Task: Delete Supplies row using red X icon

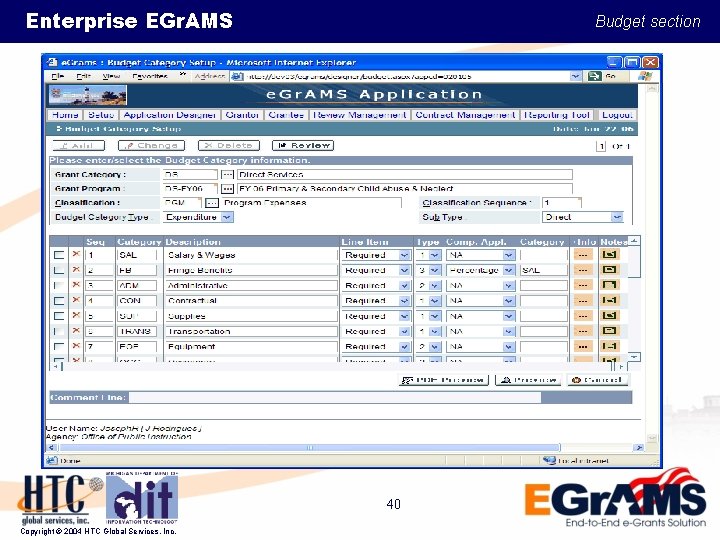Action: (76, 315)
